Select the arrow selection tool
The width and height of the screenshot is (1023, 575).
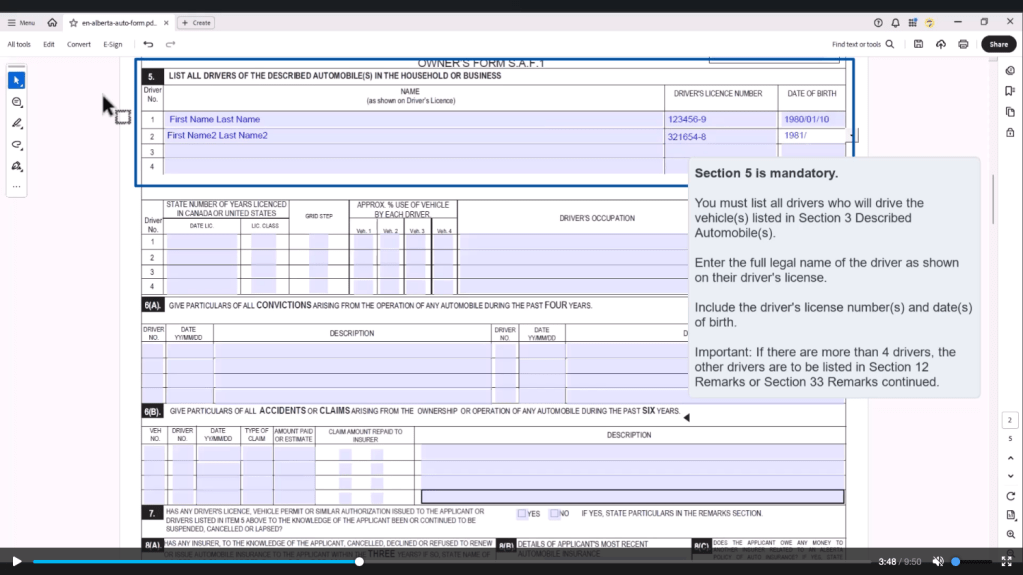[16, 80]
